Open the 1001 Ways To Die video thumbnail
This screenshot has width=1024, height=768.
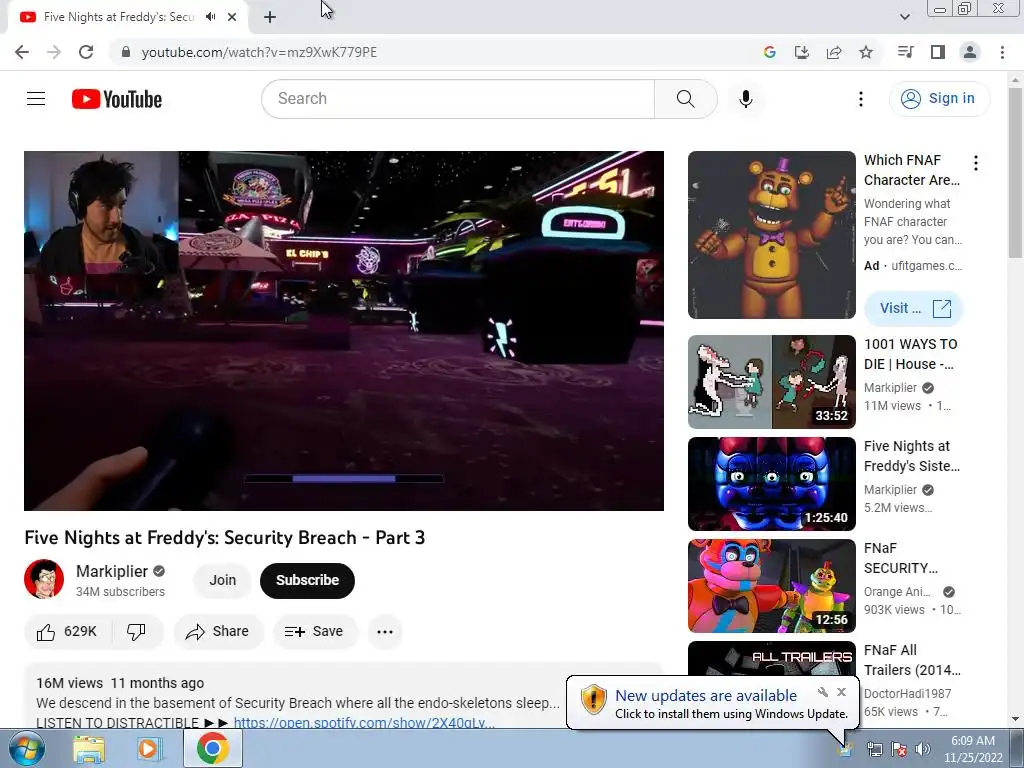771,382
